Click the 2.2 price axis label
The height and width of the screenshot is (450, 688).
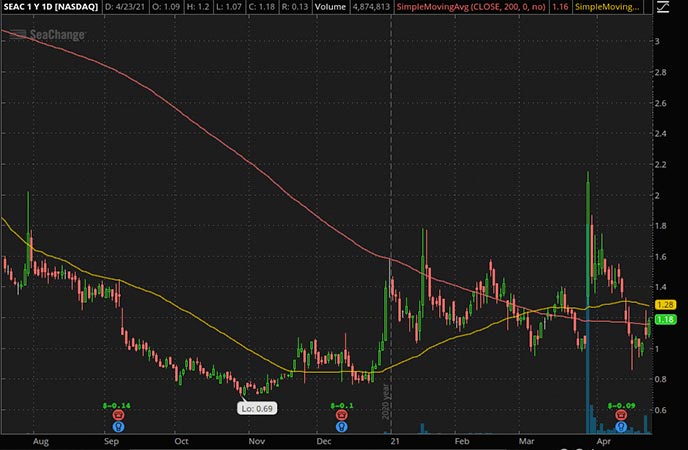(660, 164)
